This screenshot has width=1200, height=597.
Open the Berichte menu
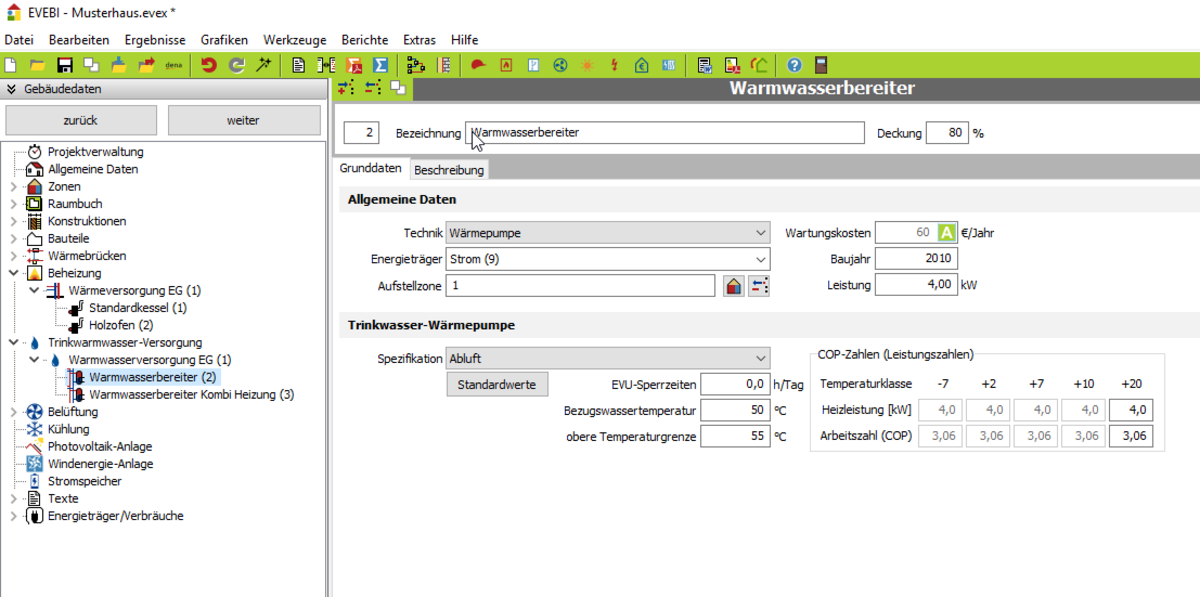tap(364, 40)
